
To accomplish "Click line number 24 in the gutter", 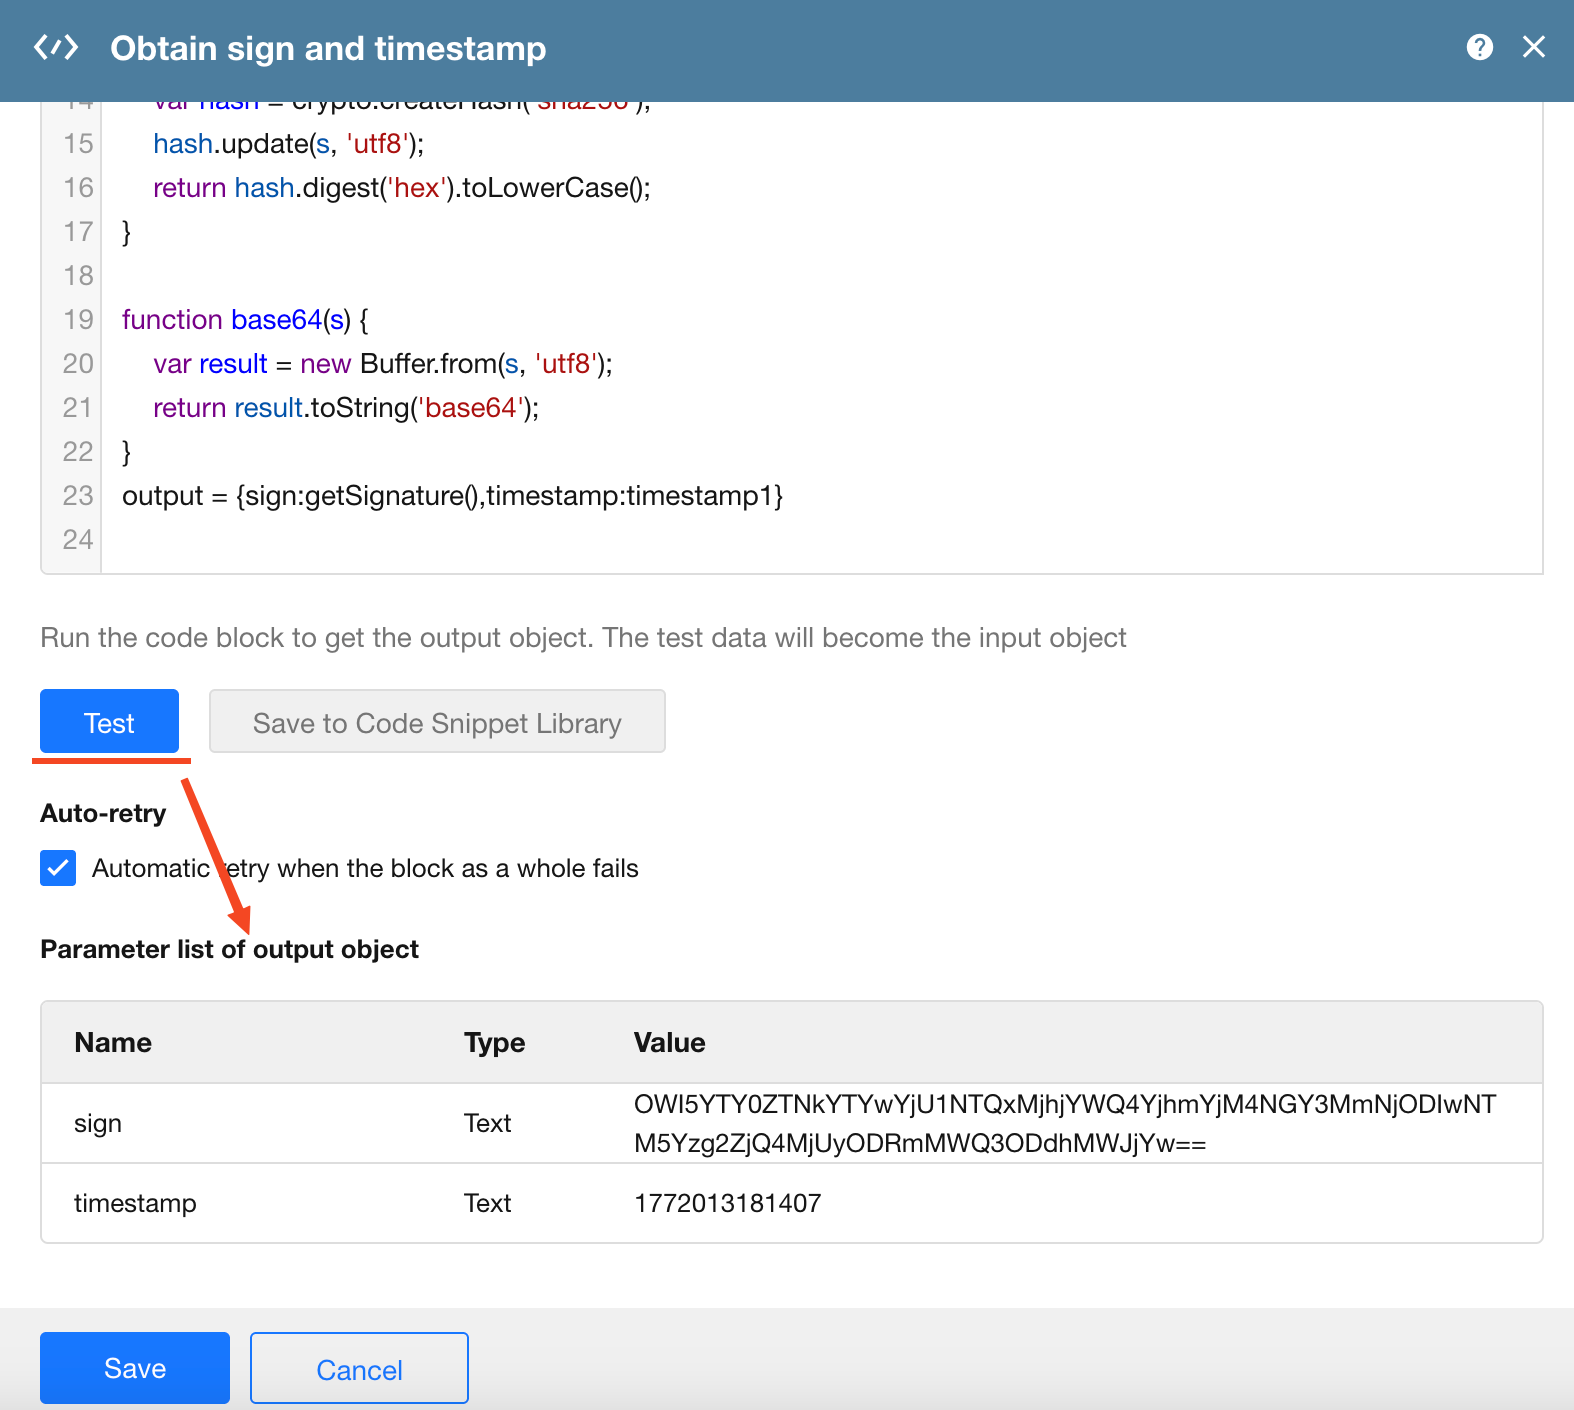I will (x=78, y=540).
